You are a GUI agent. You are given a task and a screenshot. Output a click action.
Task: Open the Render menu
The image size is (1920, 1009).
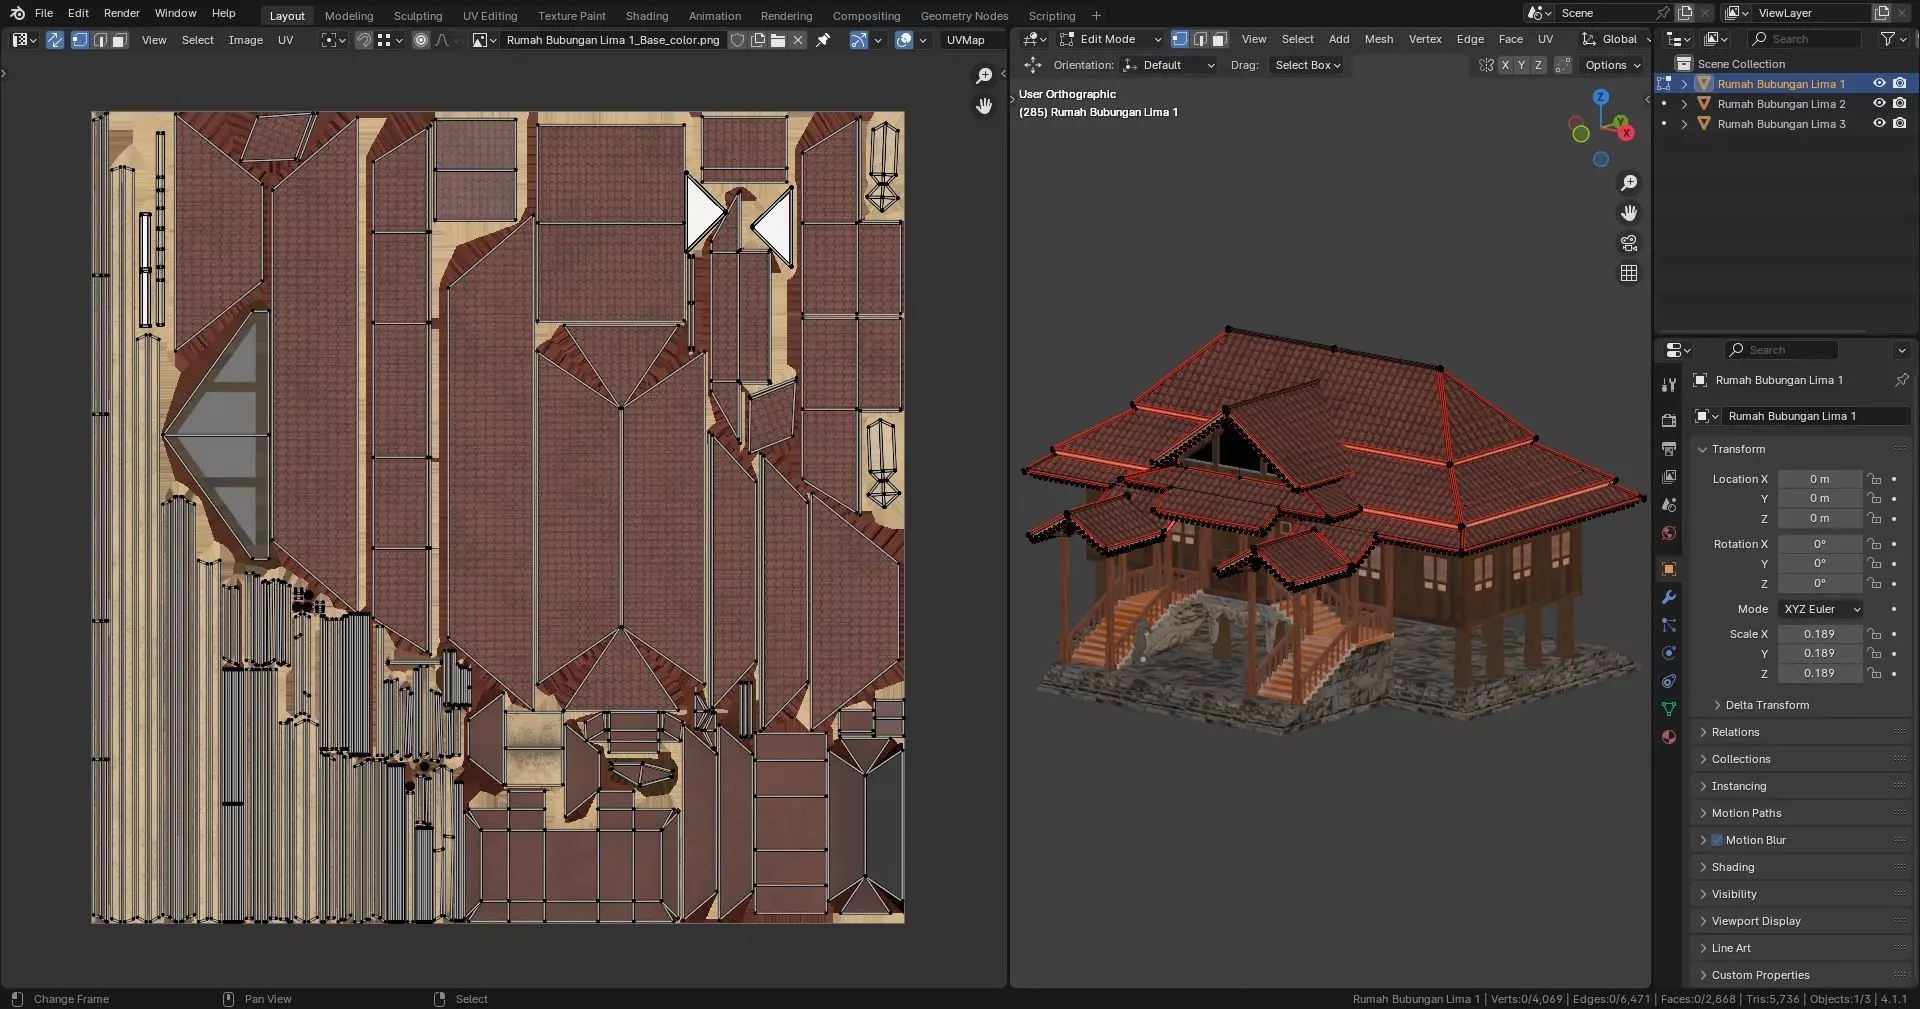point(122,13)
